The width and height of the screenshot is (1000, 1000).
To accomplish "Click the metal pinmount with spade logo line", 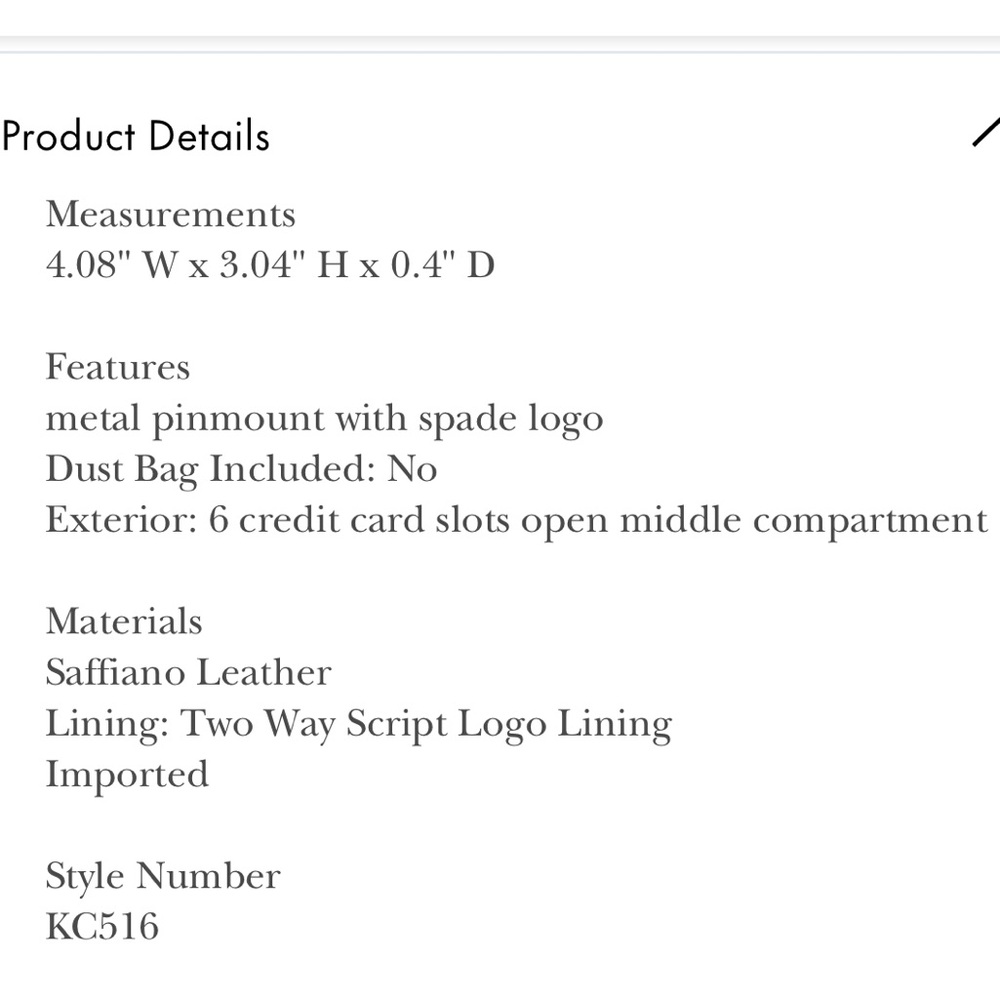I will click(x=325, y=420).
